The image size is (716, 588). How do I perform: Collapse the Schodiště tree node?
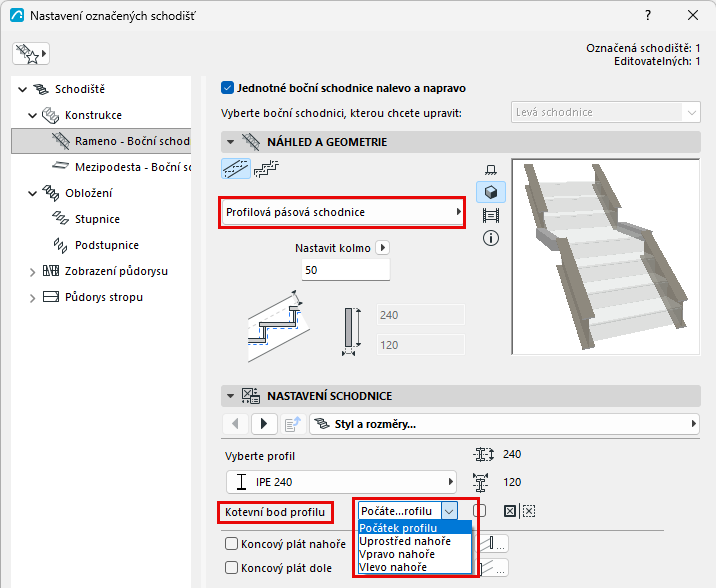(22, 89)
